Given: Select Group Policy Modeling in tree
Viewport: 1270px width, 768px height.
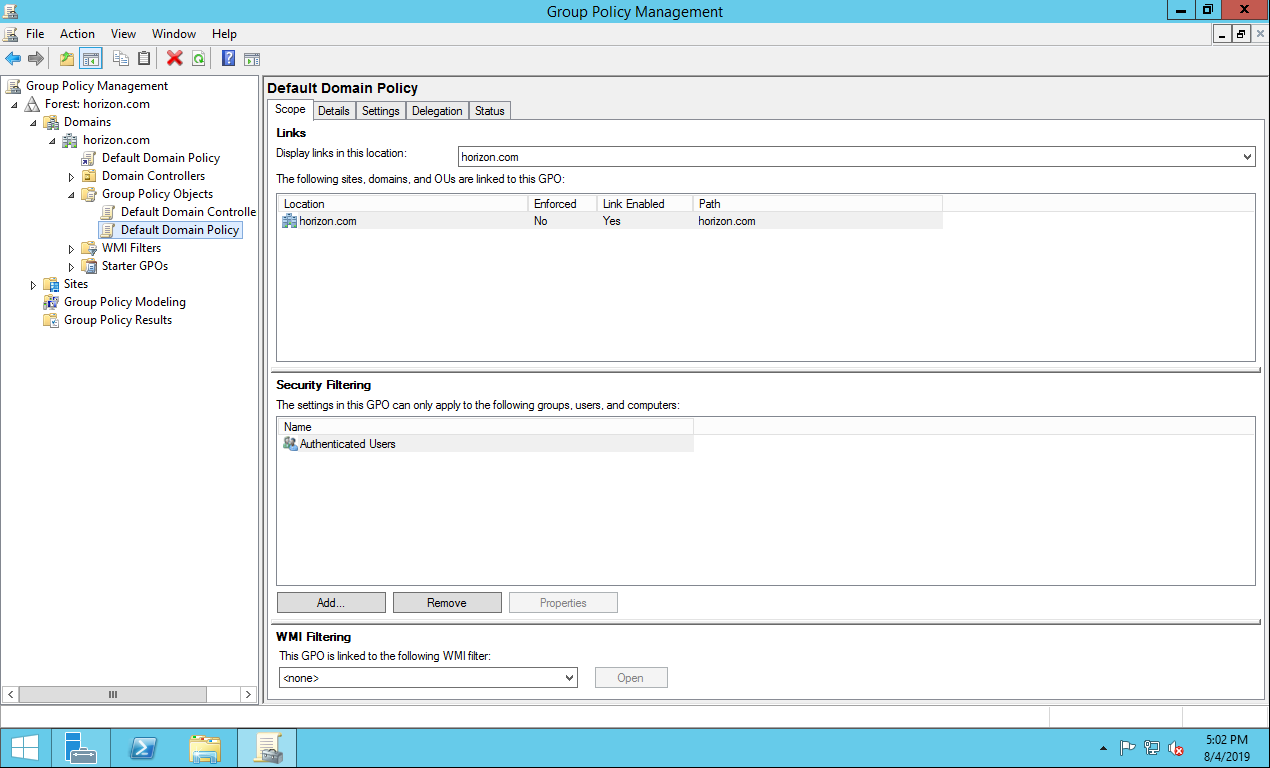Looking at the screenshot, I should coord(124,302).
